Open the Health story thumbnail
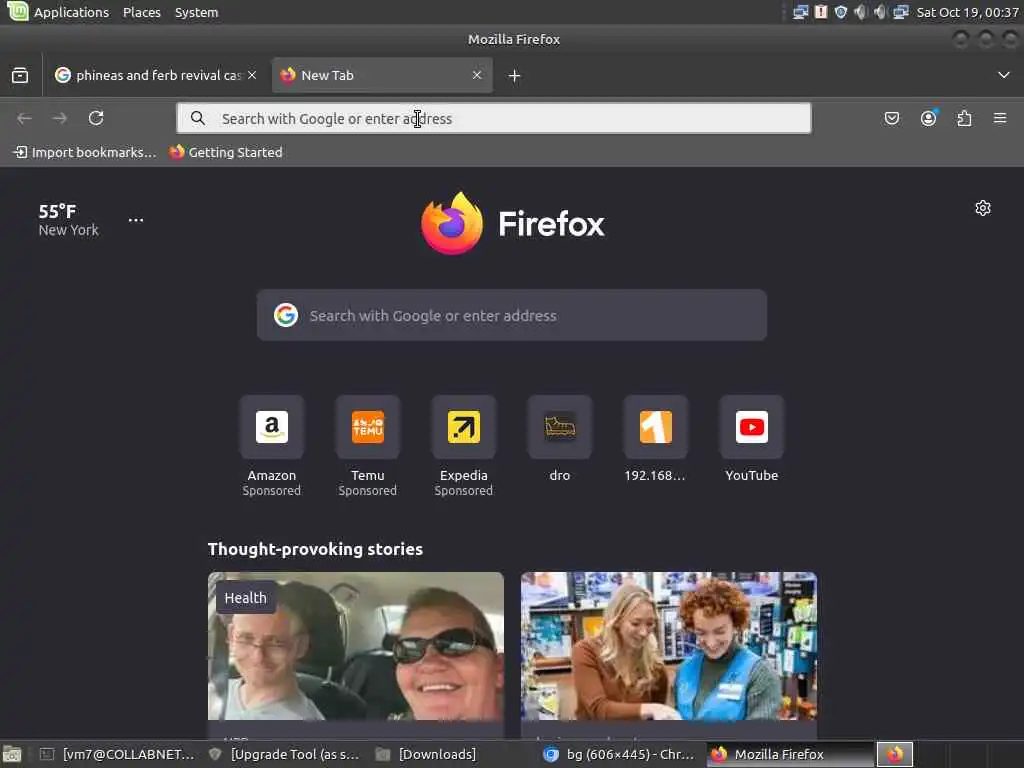The image size is (1024, 768). [356, 646]
